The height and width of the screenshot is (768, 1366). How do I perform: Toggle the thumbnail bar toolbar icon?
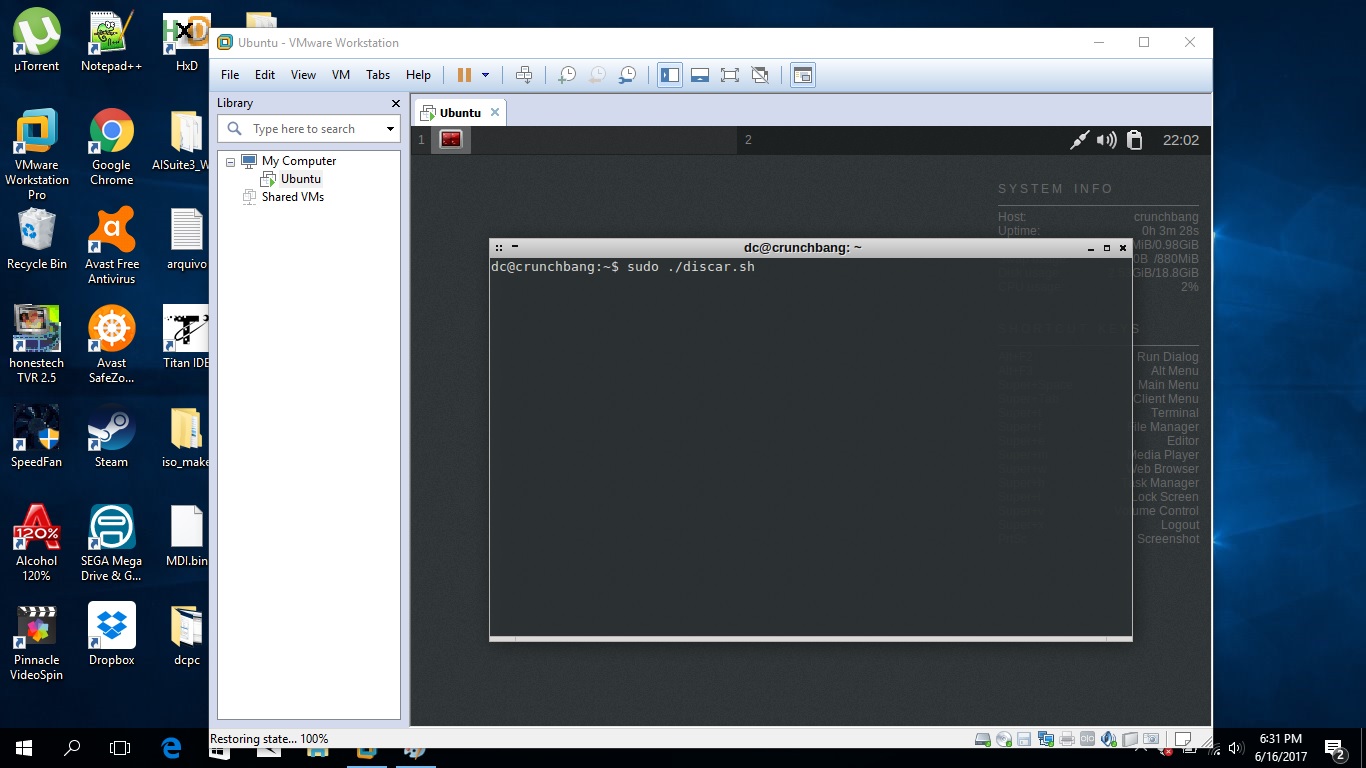point(700,75)
